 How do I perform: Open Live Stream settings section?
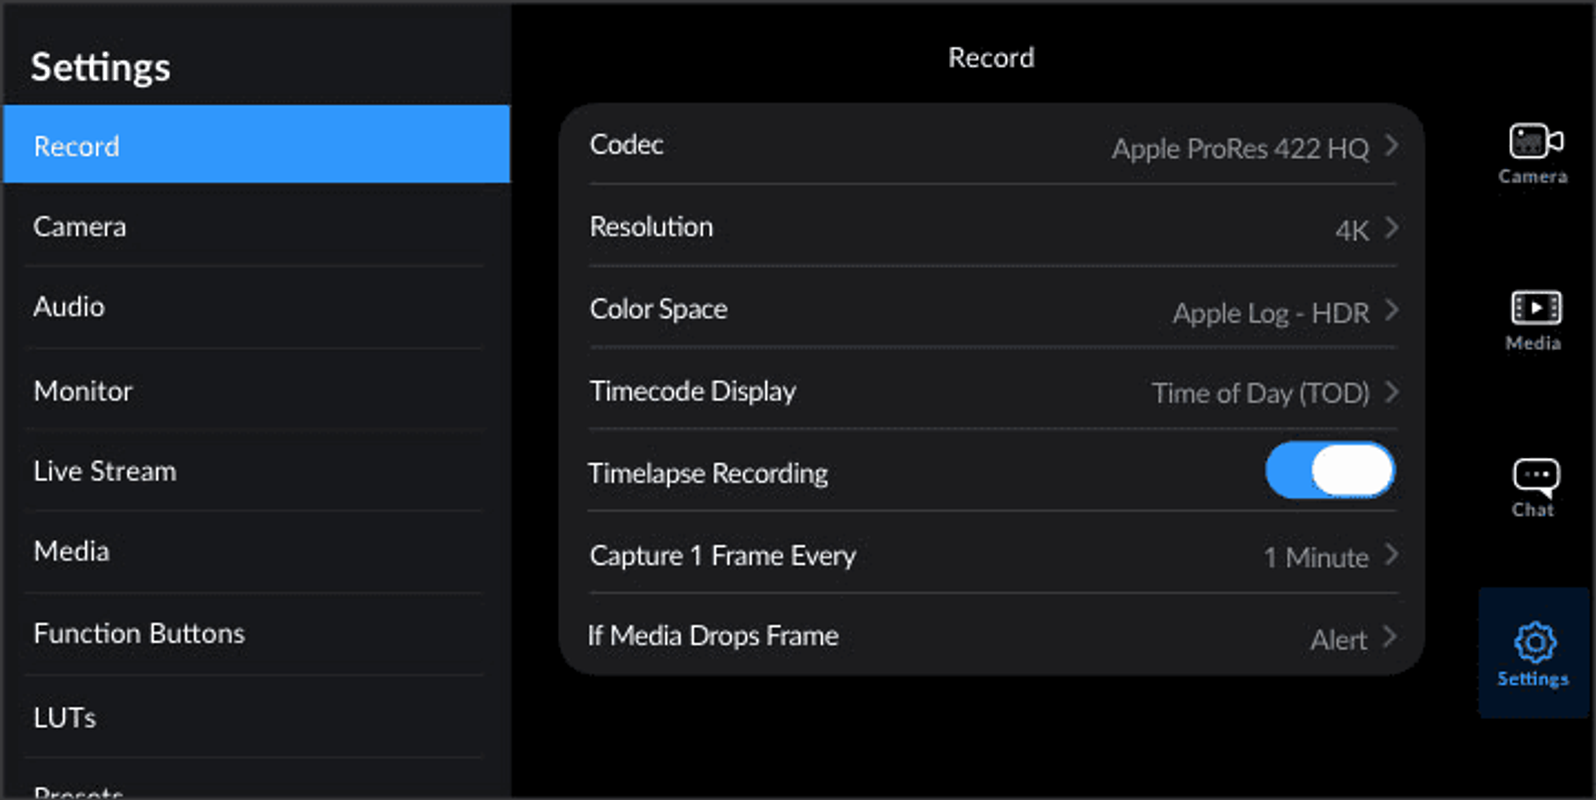[x=256, y=471]
